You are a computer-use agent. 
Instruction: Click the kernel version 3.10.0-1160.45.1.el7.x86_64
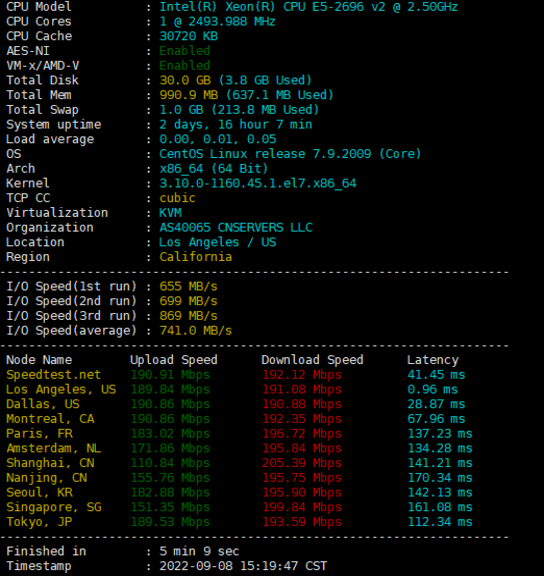pyautogui.click(x=257, y=183)
